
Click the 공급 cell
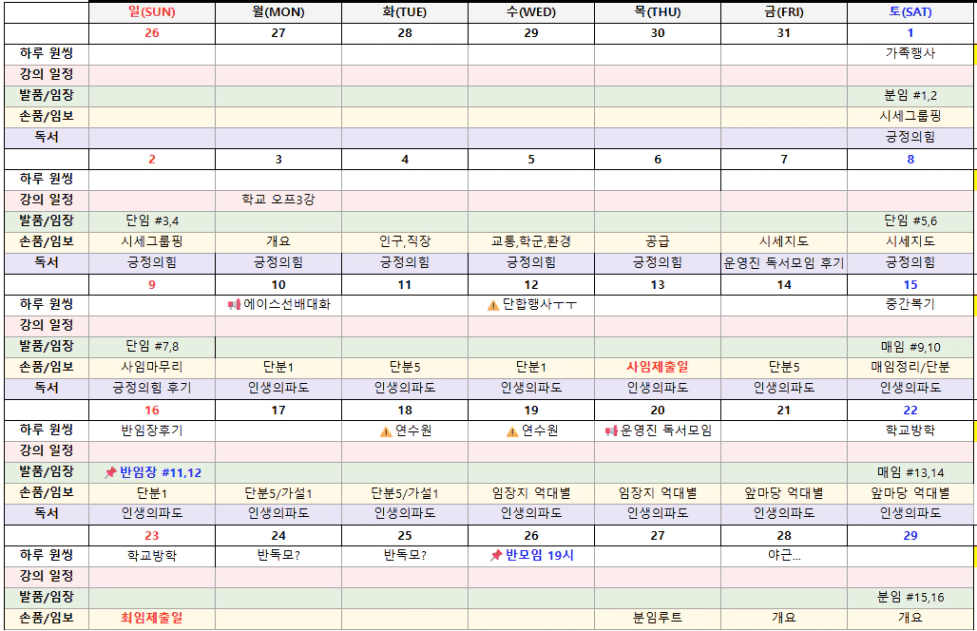pos(658,242)
